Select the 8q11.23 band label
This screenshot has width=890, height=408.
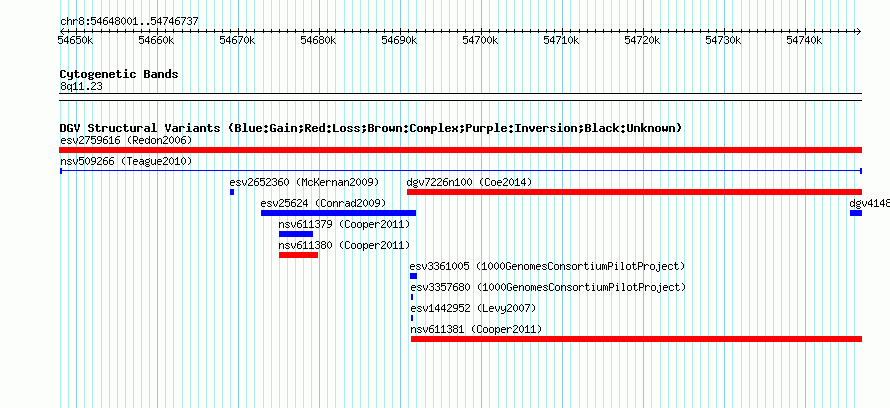click(x=81, y=86)
